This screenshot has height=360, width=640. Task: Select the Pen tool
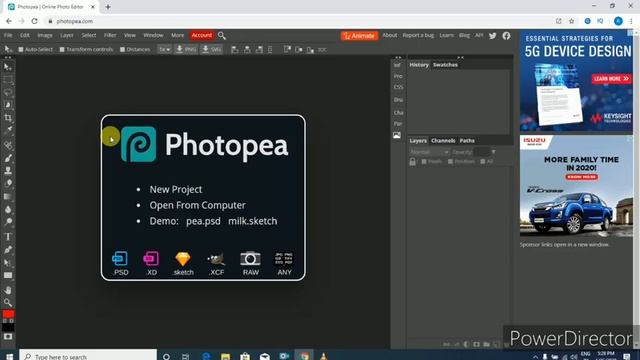[8, 249]
